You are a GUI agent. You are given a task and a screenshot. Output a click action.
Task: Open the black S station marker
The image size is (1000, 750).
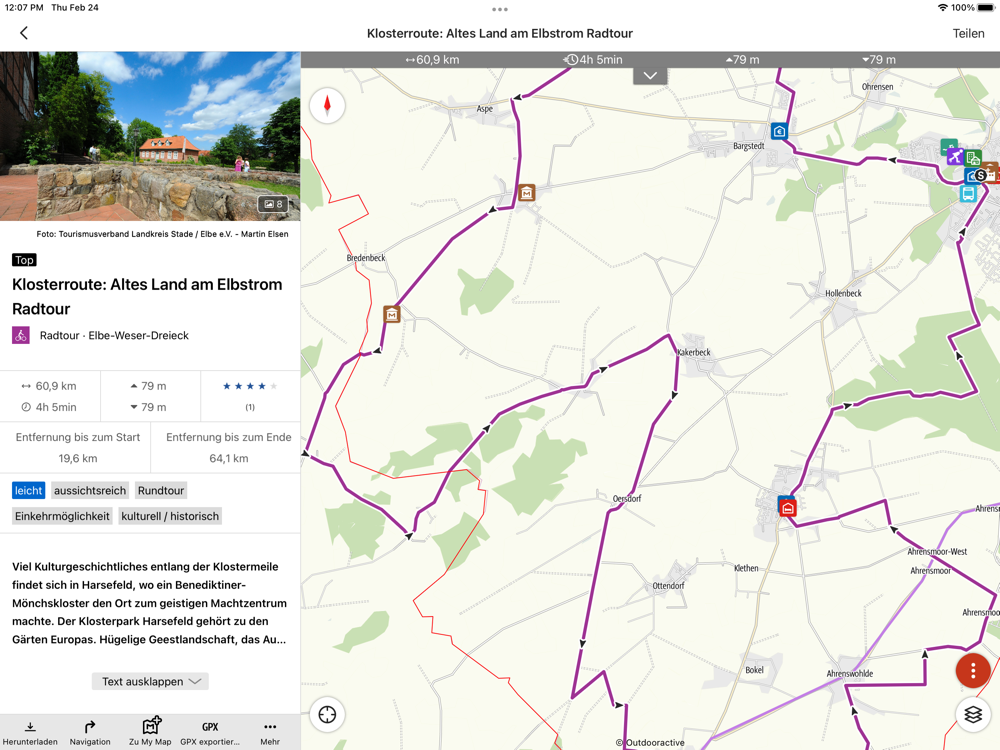(981, 175)
